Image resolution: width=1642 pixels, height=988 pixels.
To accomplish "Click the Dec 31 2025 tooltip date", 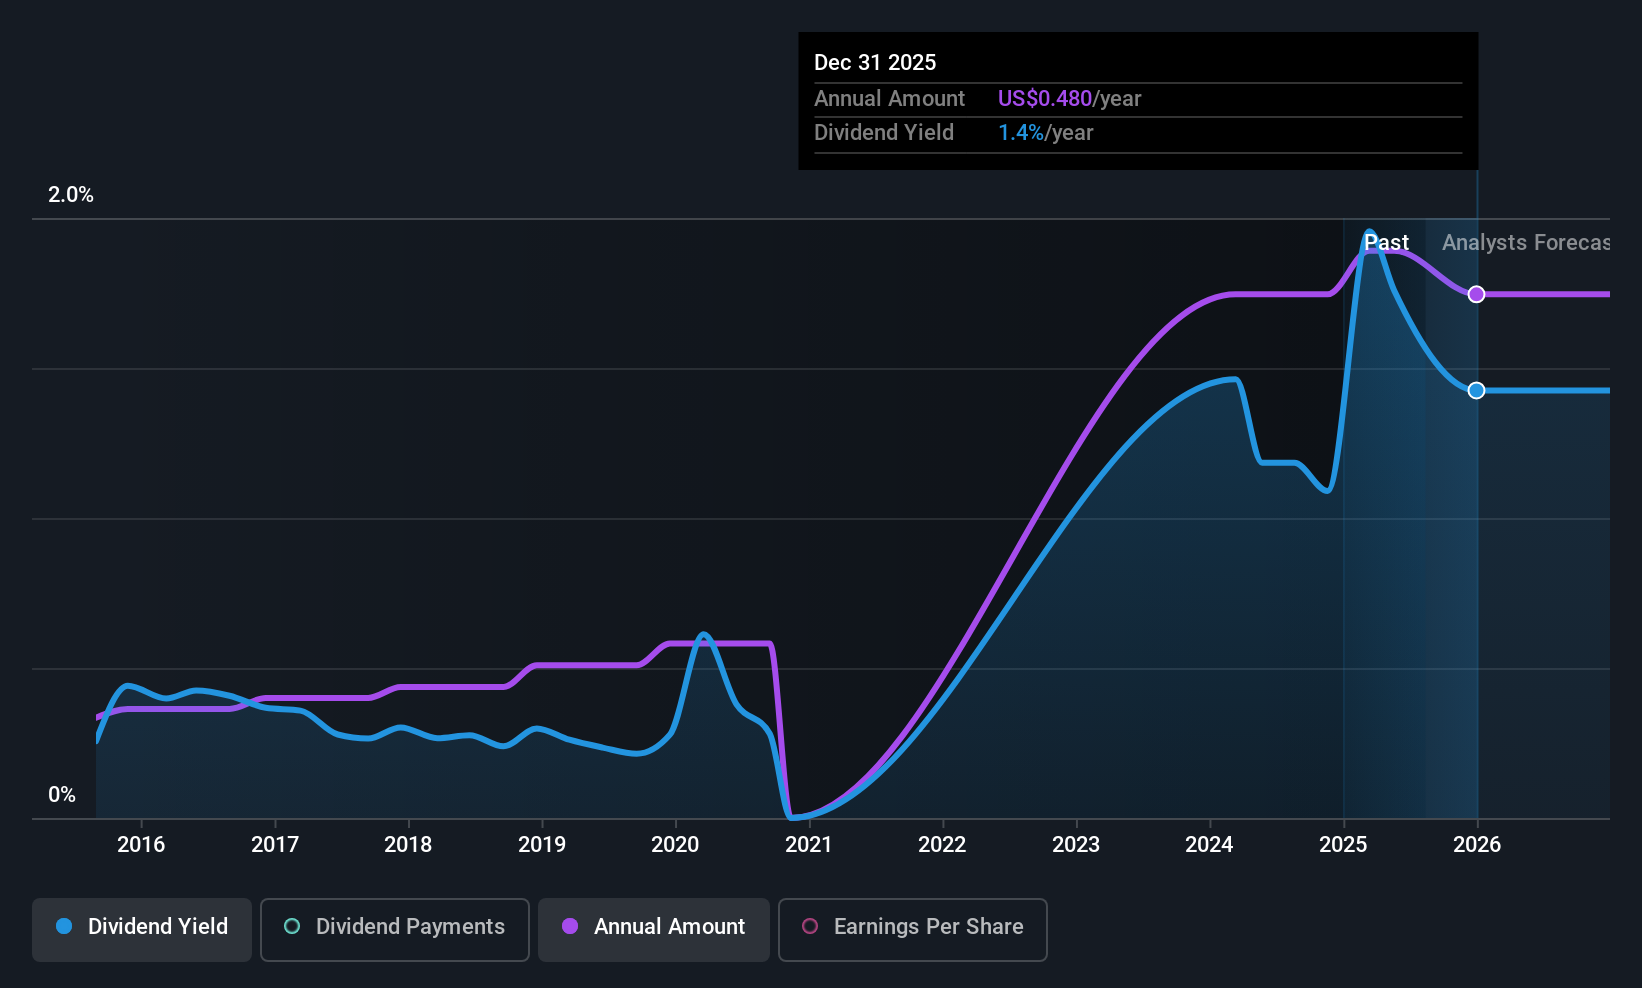I will (x=875, y=62).
